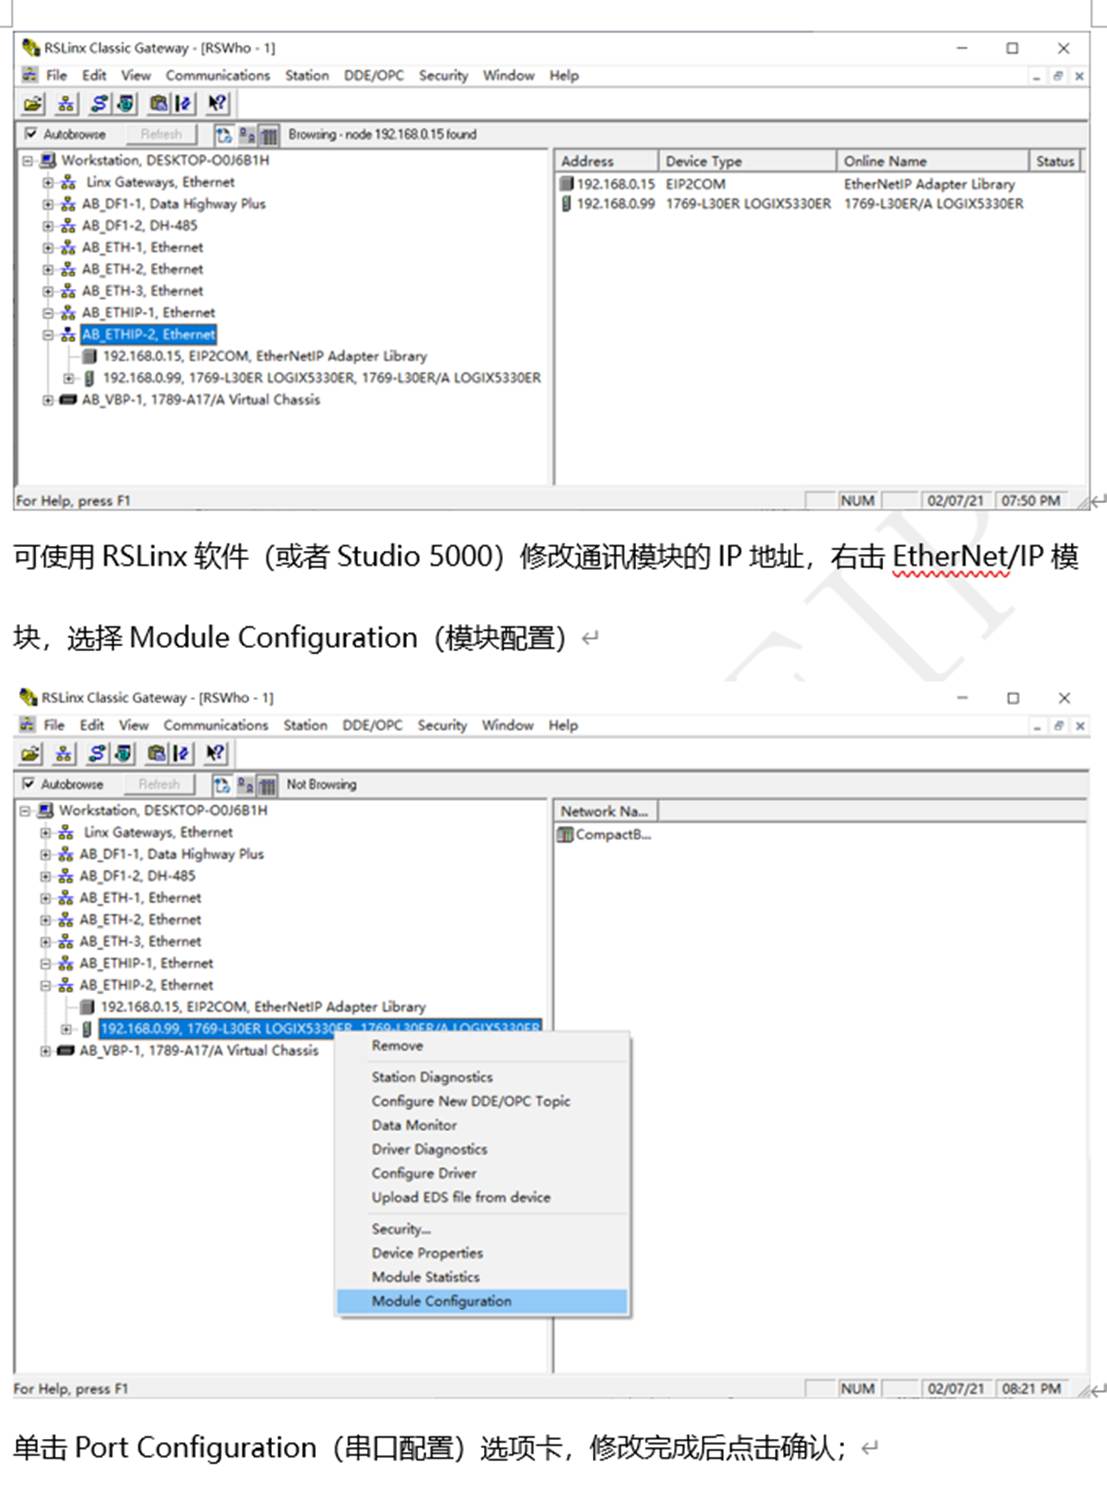Switch to large icons view in the Browsing window
This screenshot has height=1498, width=1107.
tap(225, 135)
